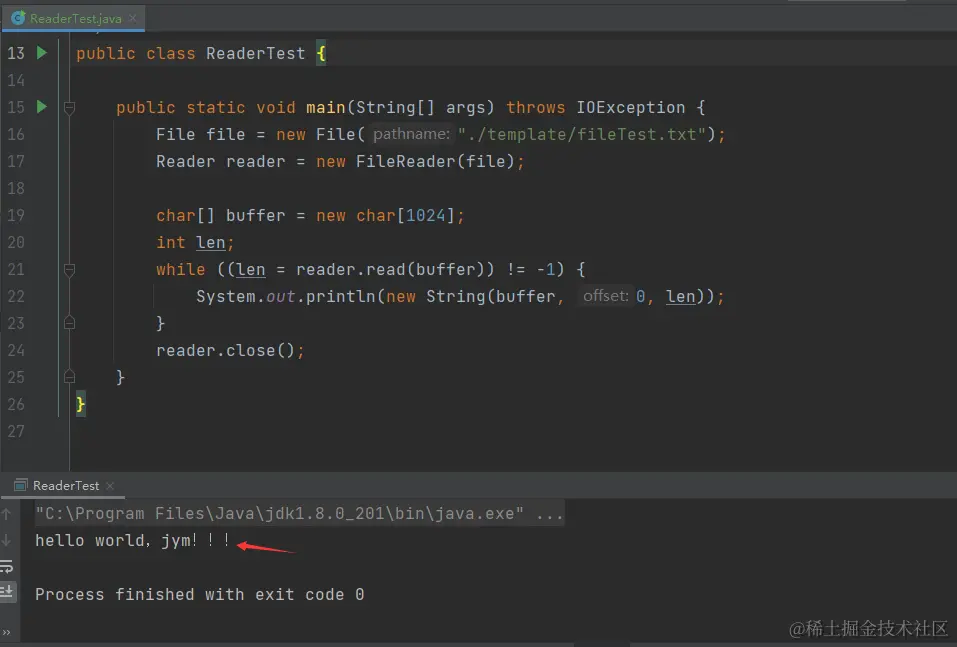Image resolution: width=957 pixels, height=647 pixels.
Task: Click "Process finished with exit code 0"
Action: click(200, 595)
